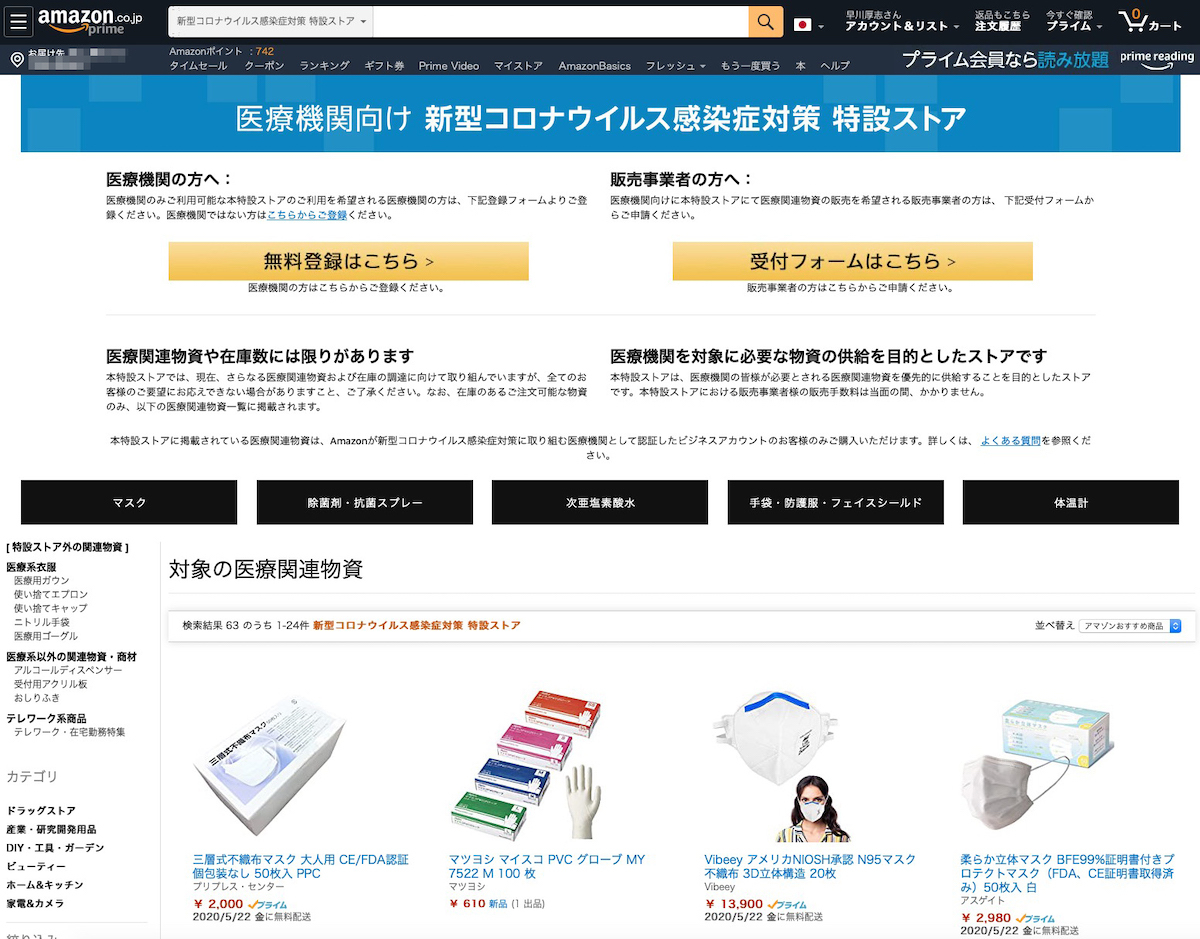Open アルコールディスペンサー in sidebar
1200x939 pixels.
tap(68, 670)
